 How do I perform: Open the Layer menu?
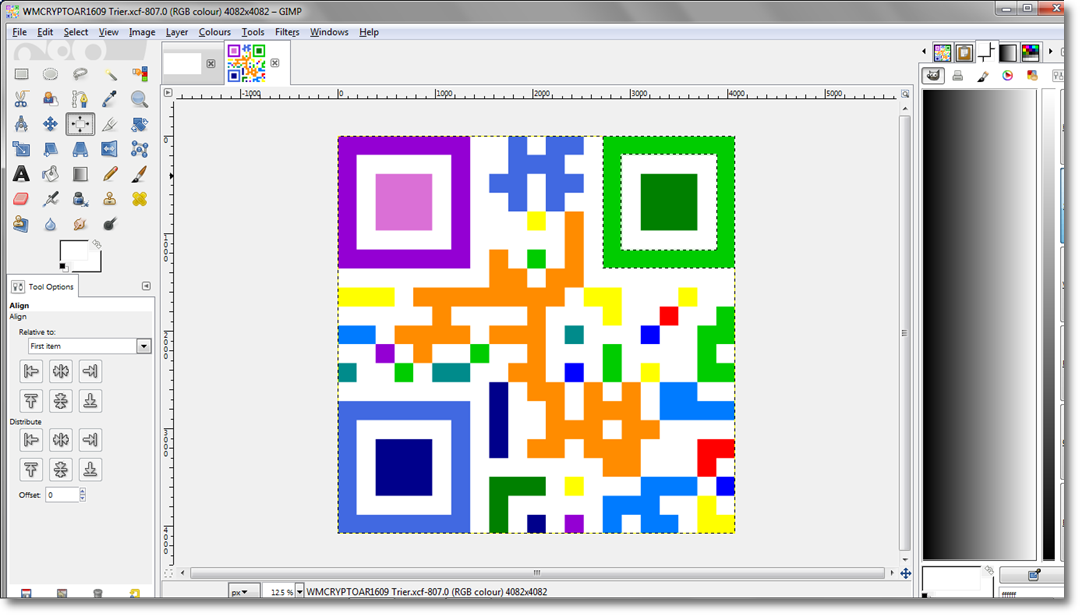[176, 32]
